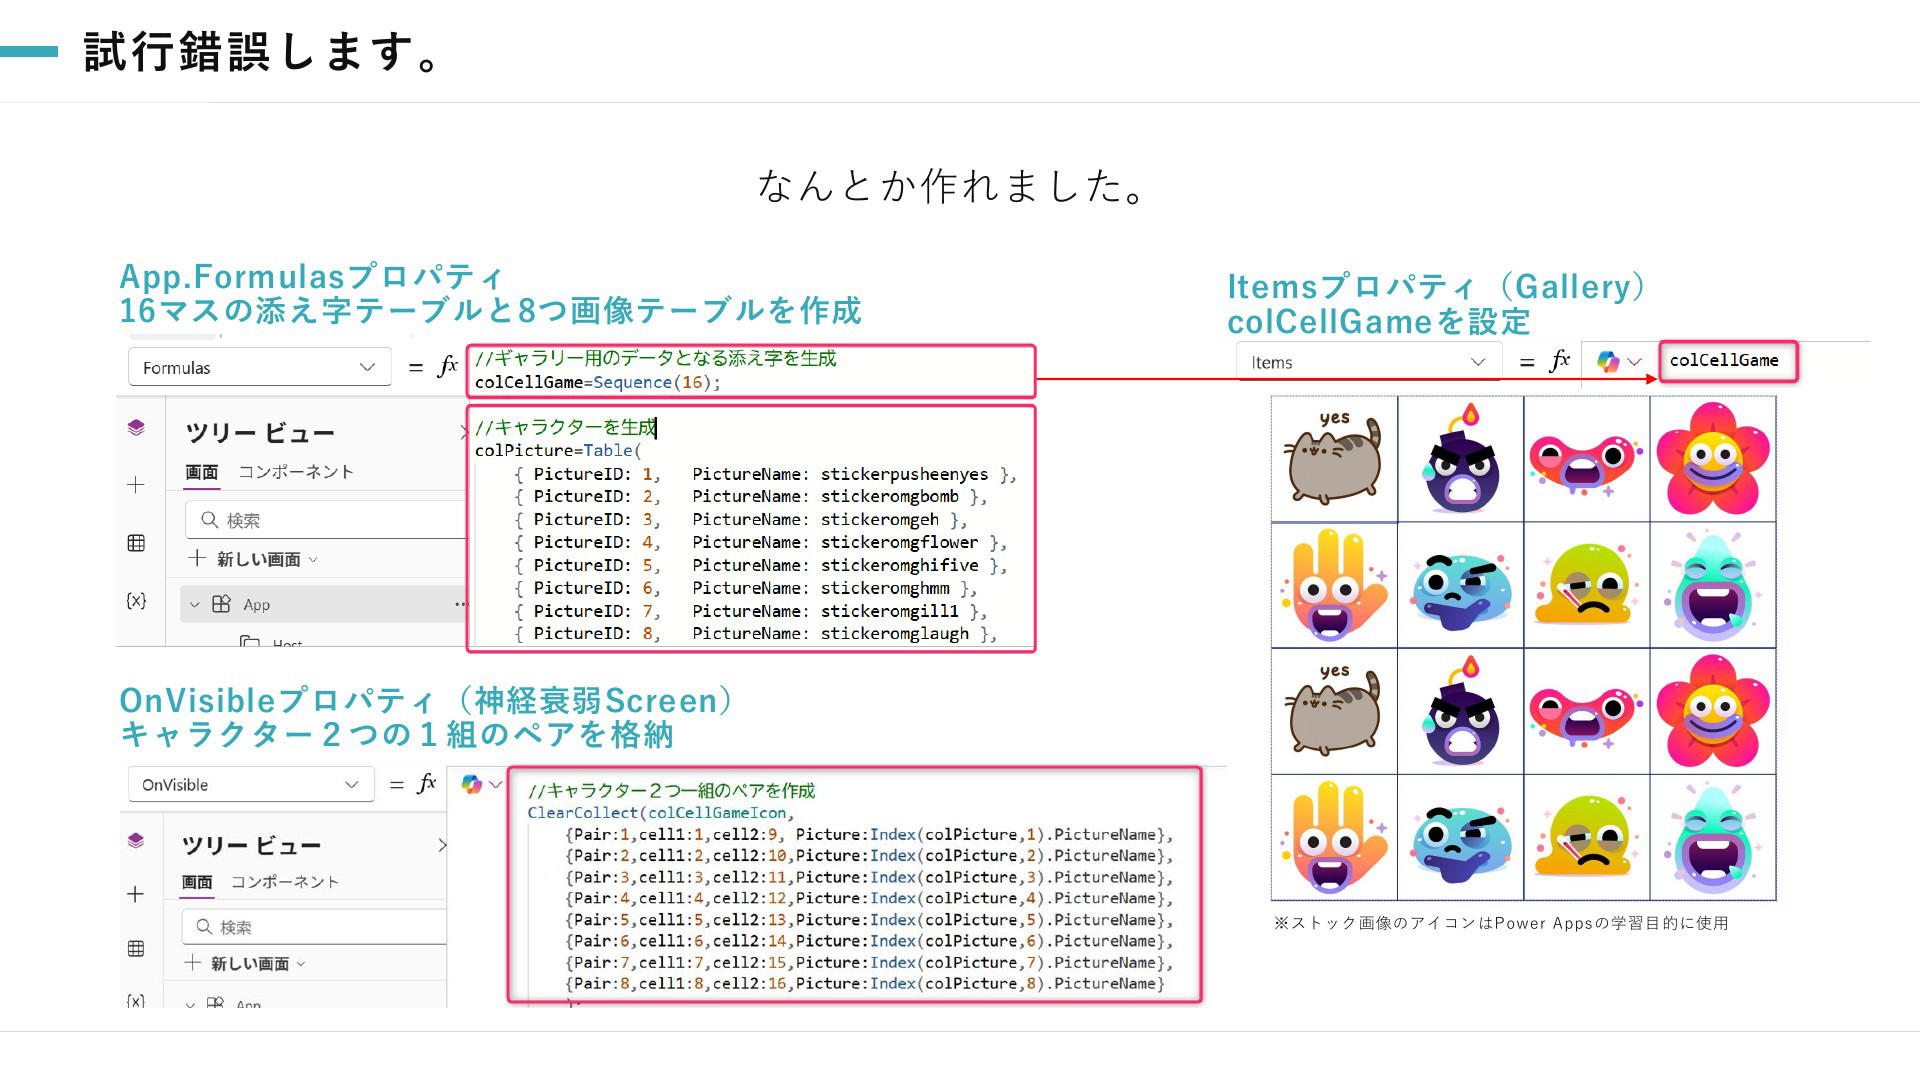The height and width of the screenshot is (1080, 1920).
Task: Open Copilot icon next to OnVisible formula
Action: (x=471, y=784)
